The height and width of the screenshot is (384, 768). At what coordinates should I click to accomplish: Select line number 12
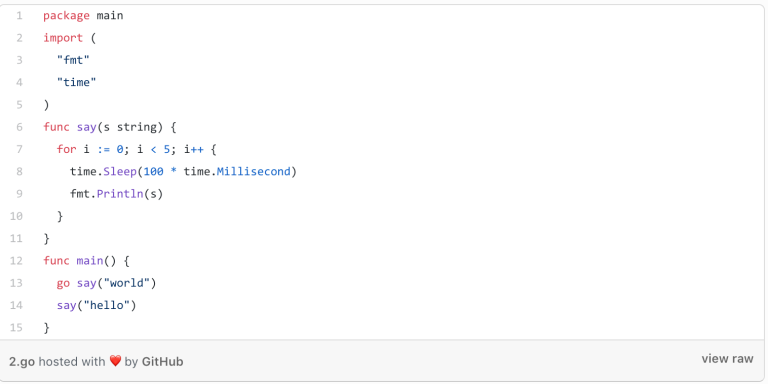[16, 261]
